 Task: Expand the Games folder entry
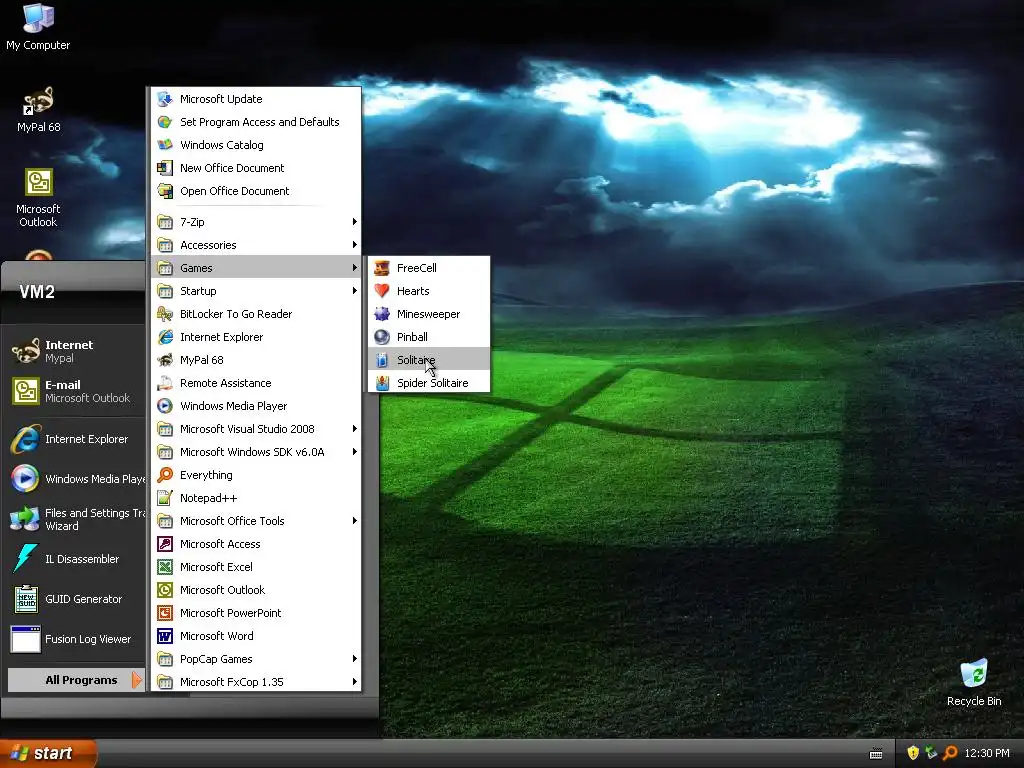tap(256, 268)
